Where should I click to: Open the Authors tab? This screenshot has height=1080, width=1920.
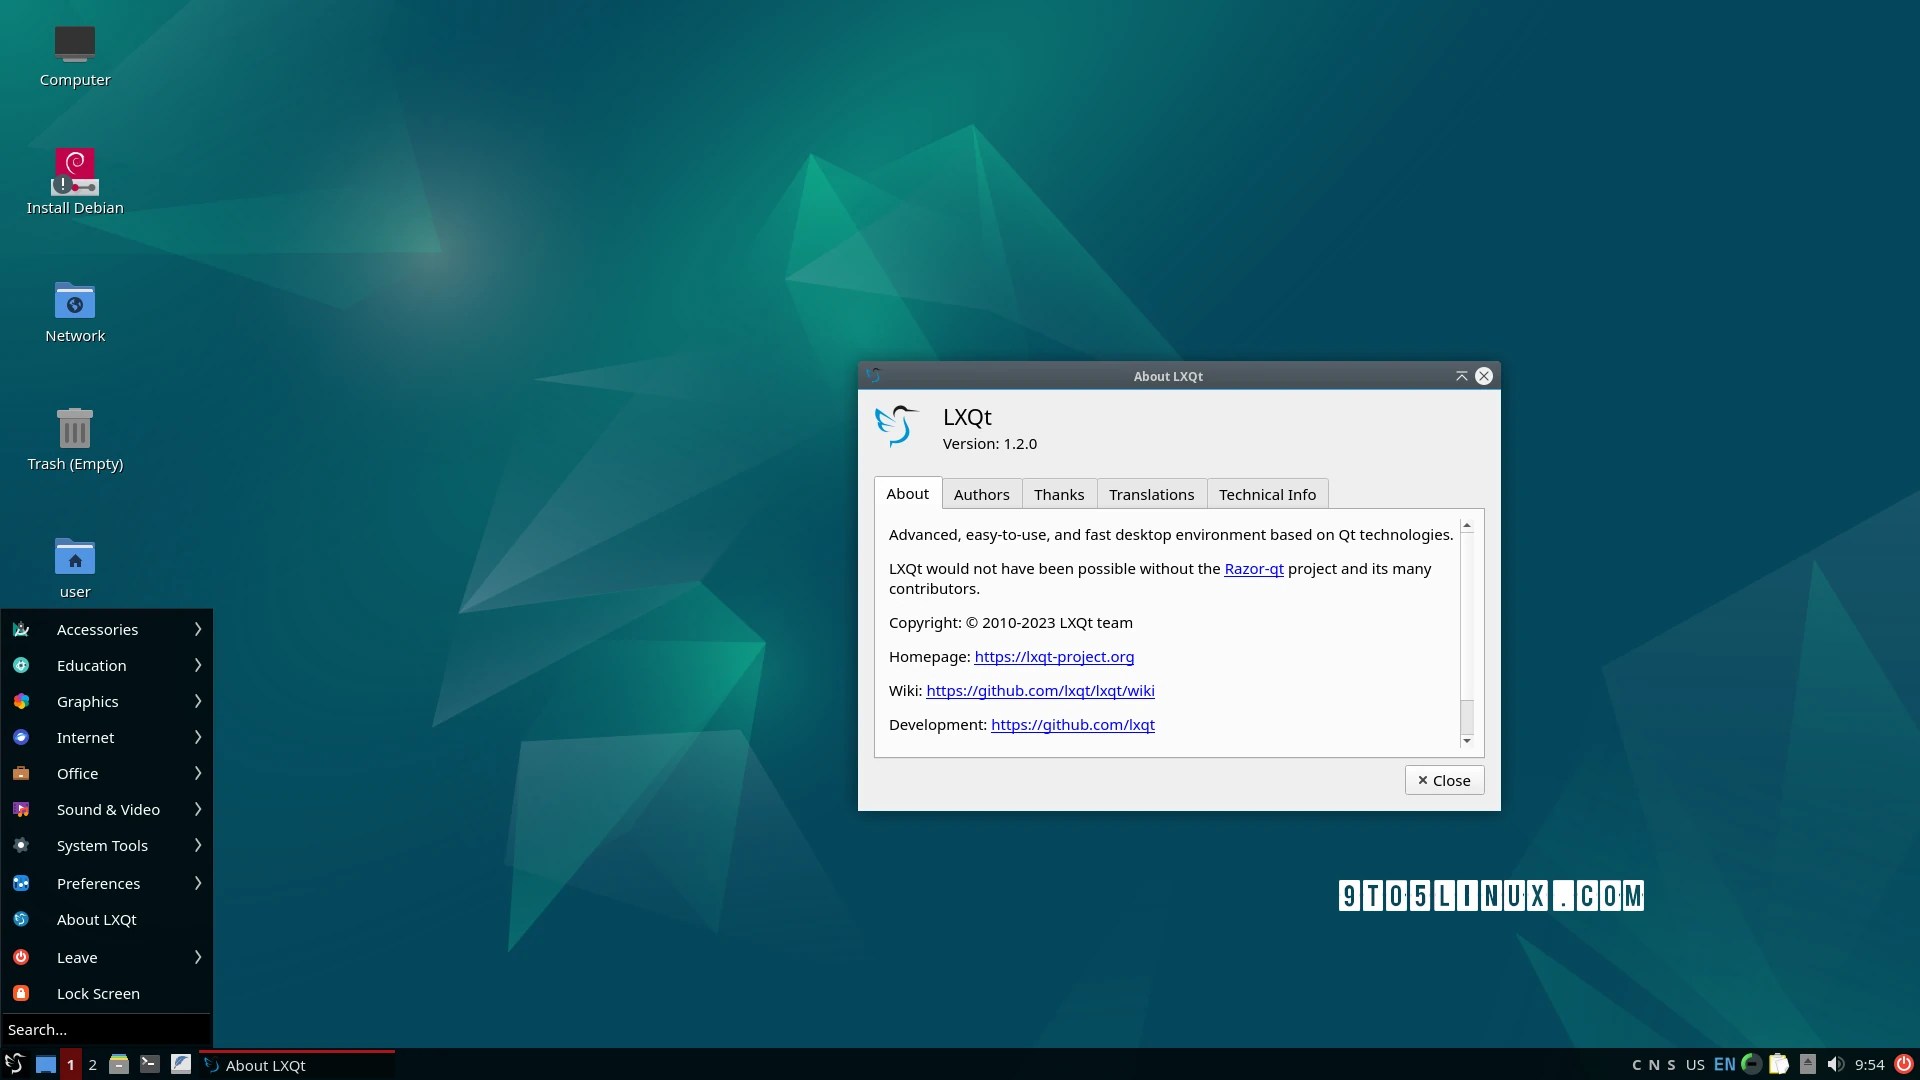click(x=981, y=494)
